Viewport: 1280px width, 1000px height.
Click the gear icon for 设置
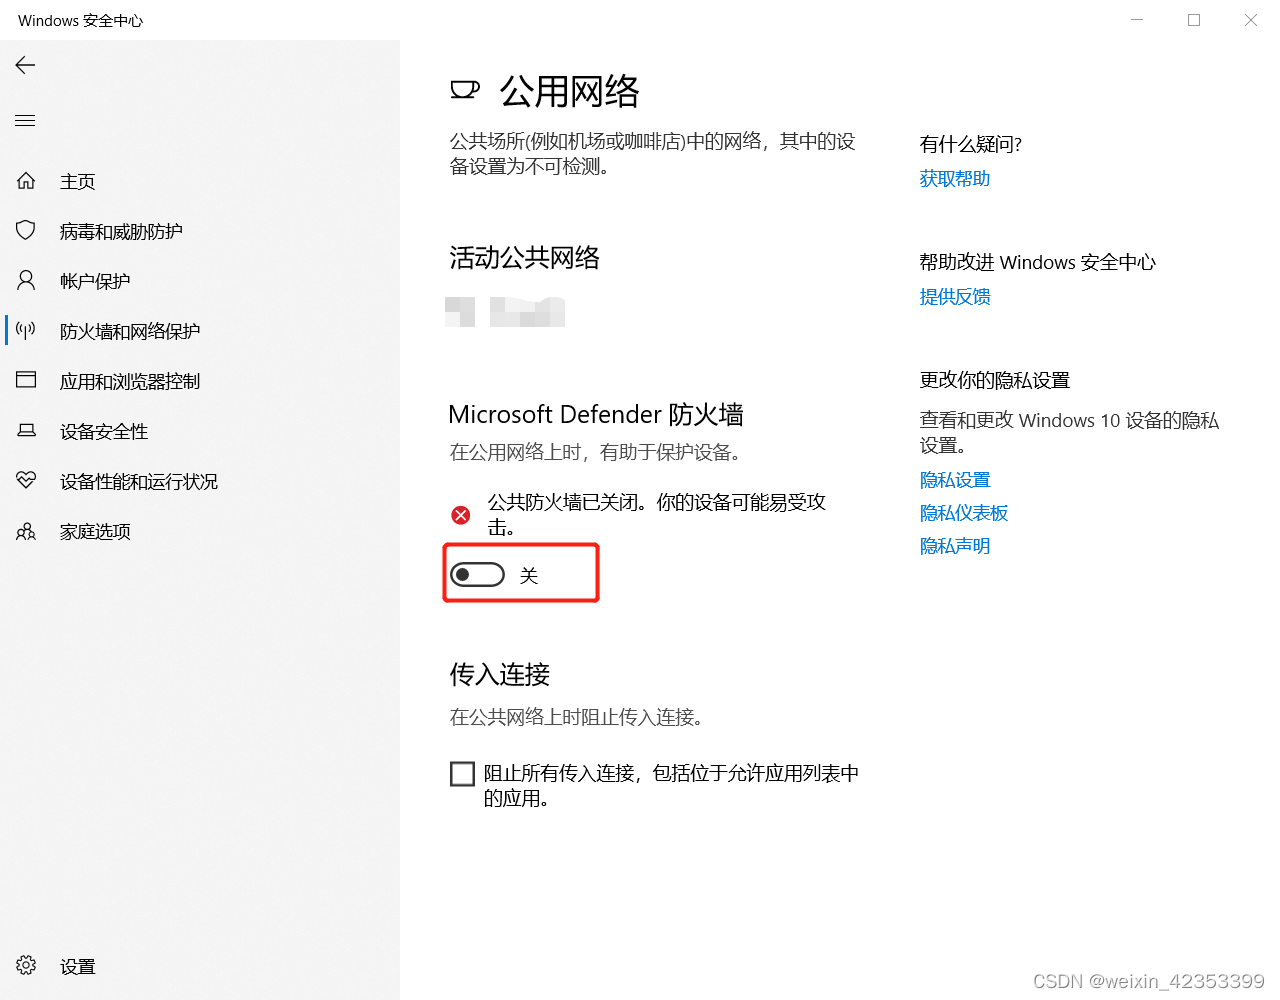coord(26,965)
